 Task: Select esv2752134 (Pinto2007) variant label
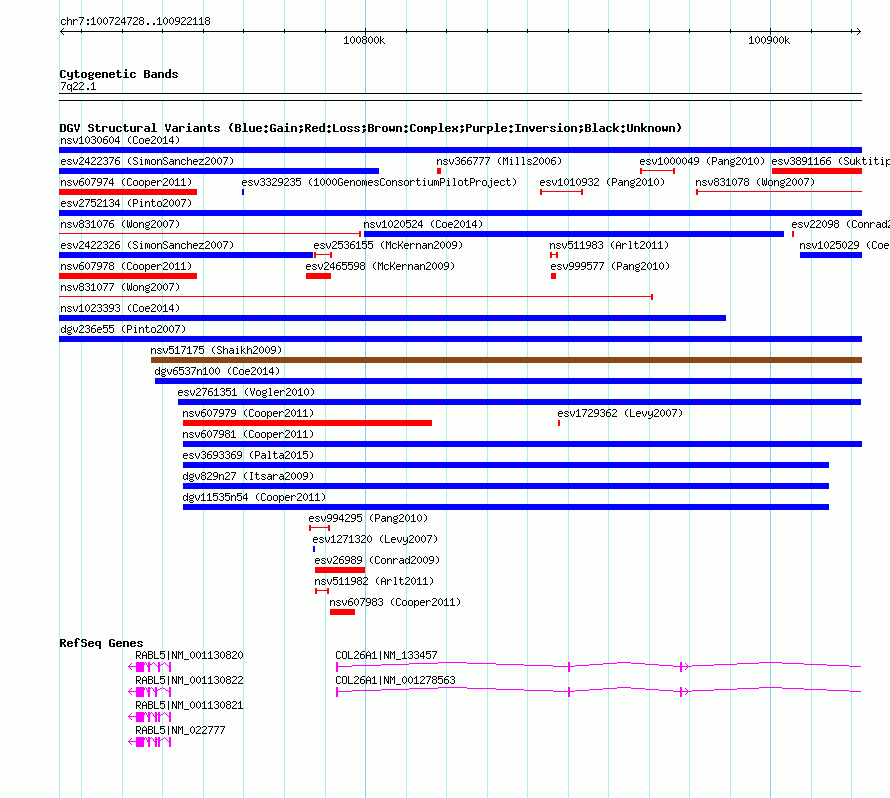pyautogui.click(x=126, y=203)
